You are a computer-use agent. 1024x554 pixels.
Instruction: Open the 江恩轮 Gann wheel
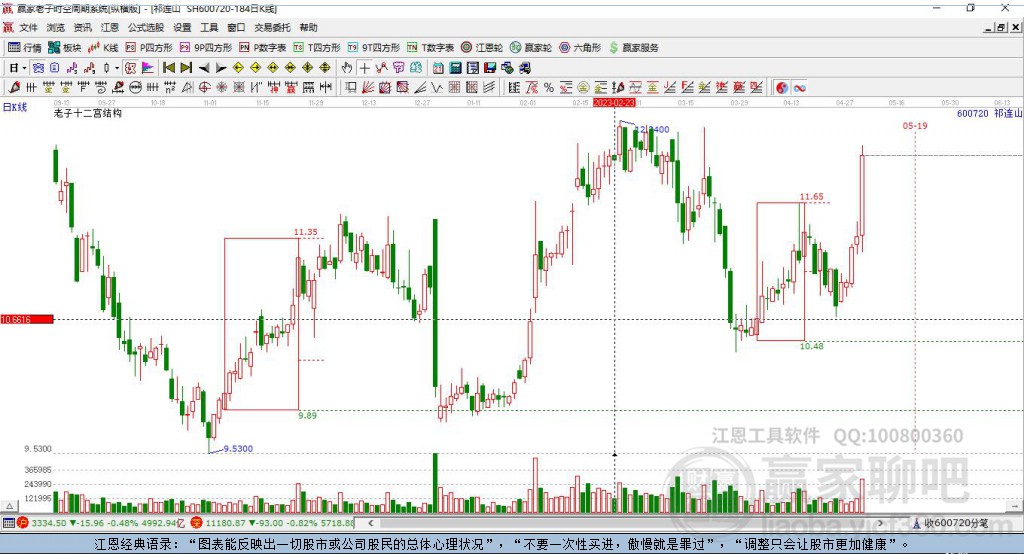point(482,48)
